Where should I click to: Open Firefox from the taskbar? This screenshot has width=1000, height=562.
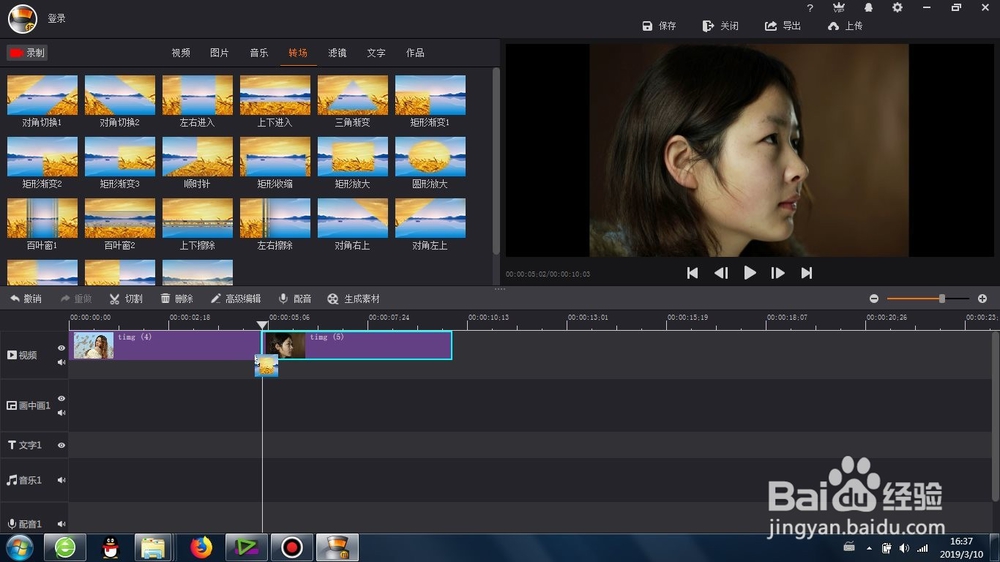click(201, 547)
